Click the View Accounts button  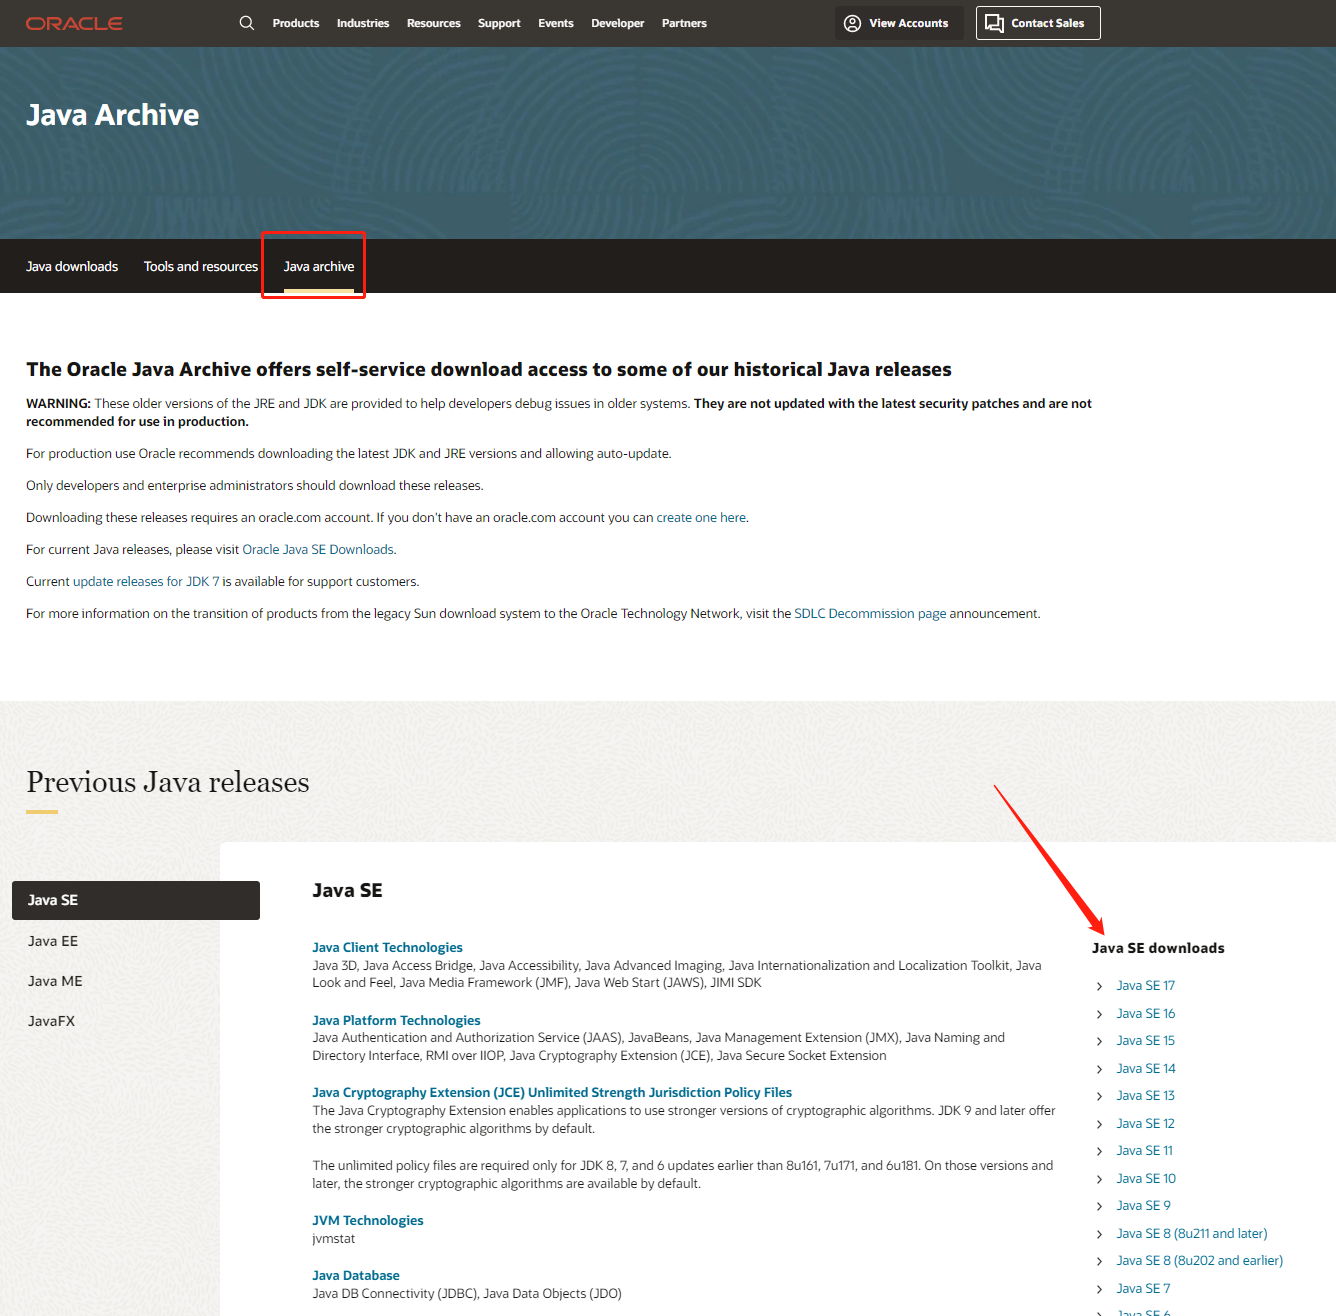coord(899,23)
